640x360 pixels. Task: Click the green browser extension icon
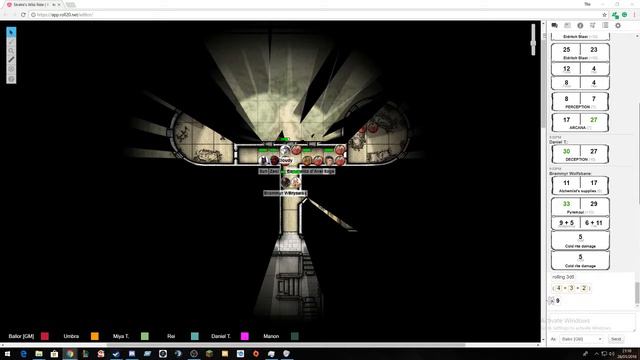pos(624,15)
